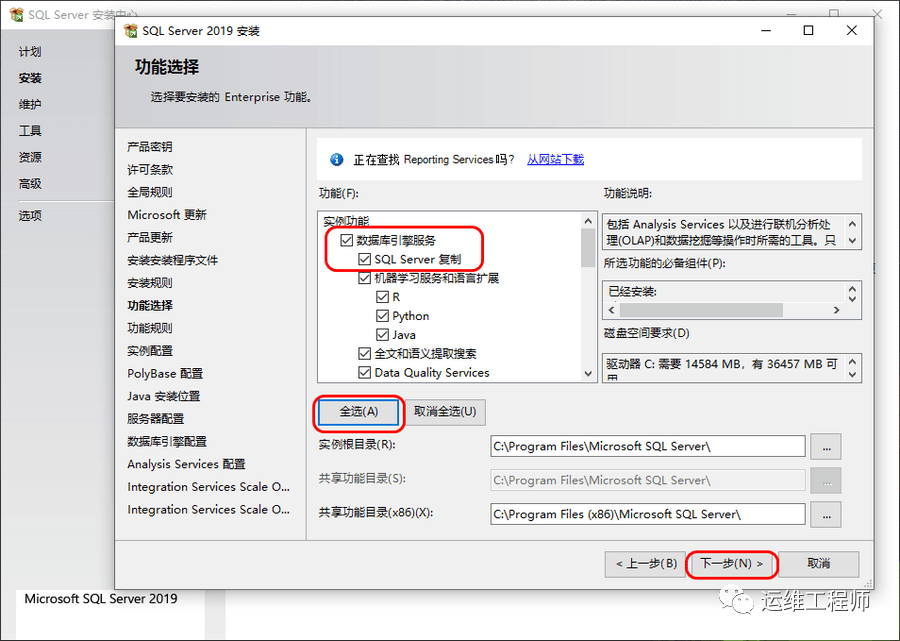Click the feature list vertical scrollbar thumb
The width and height of the screenshot is (900, 641).
[x=588, y=248]
